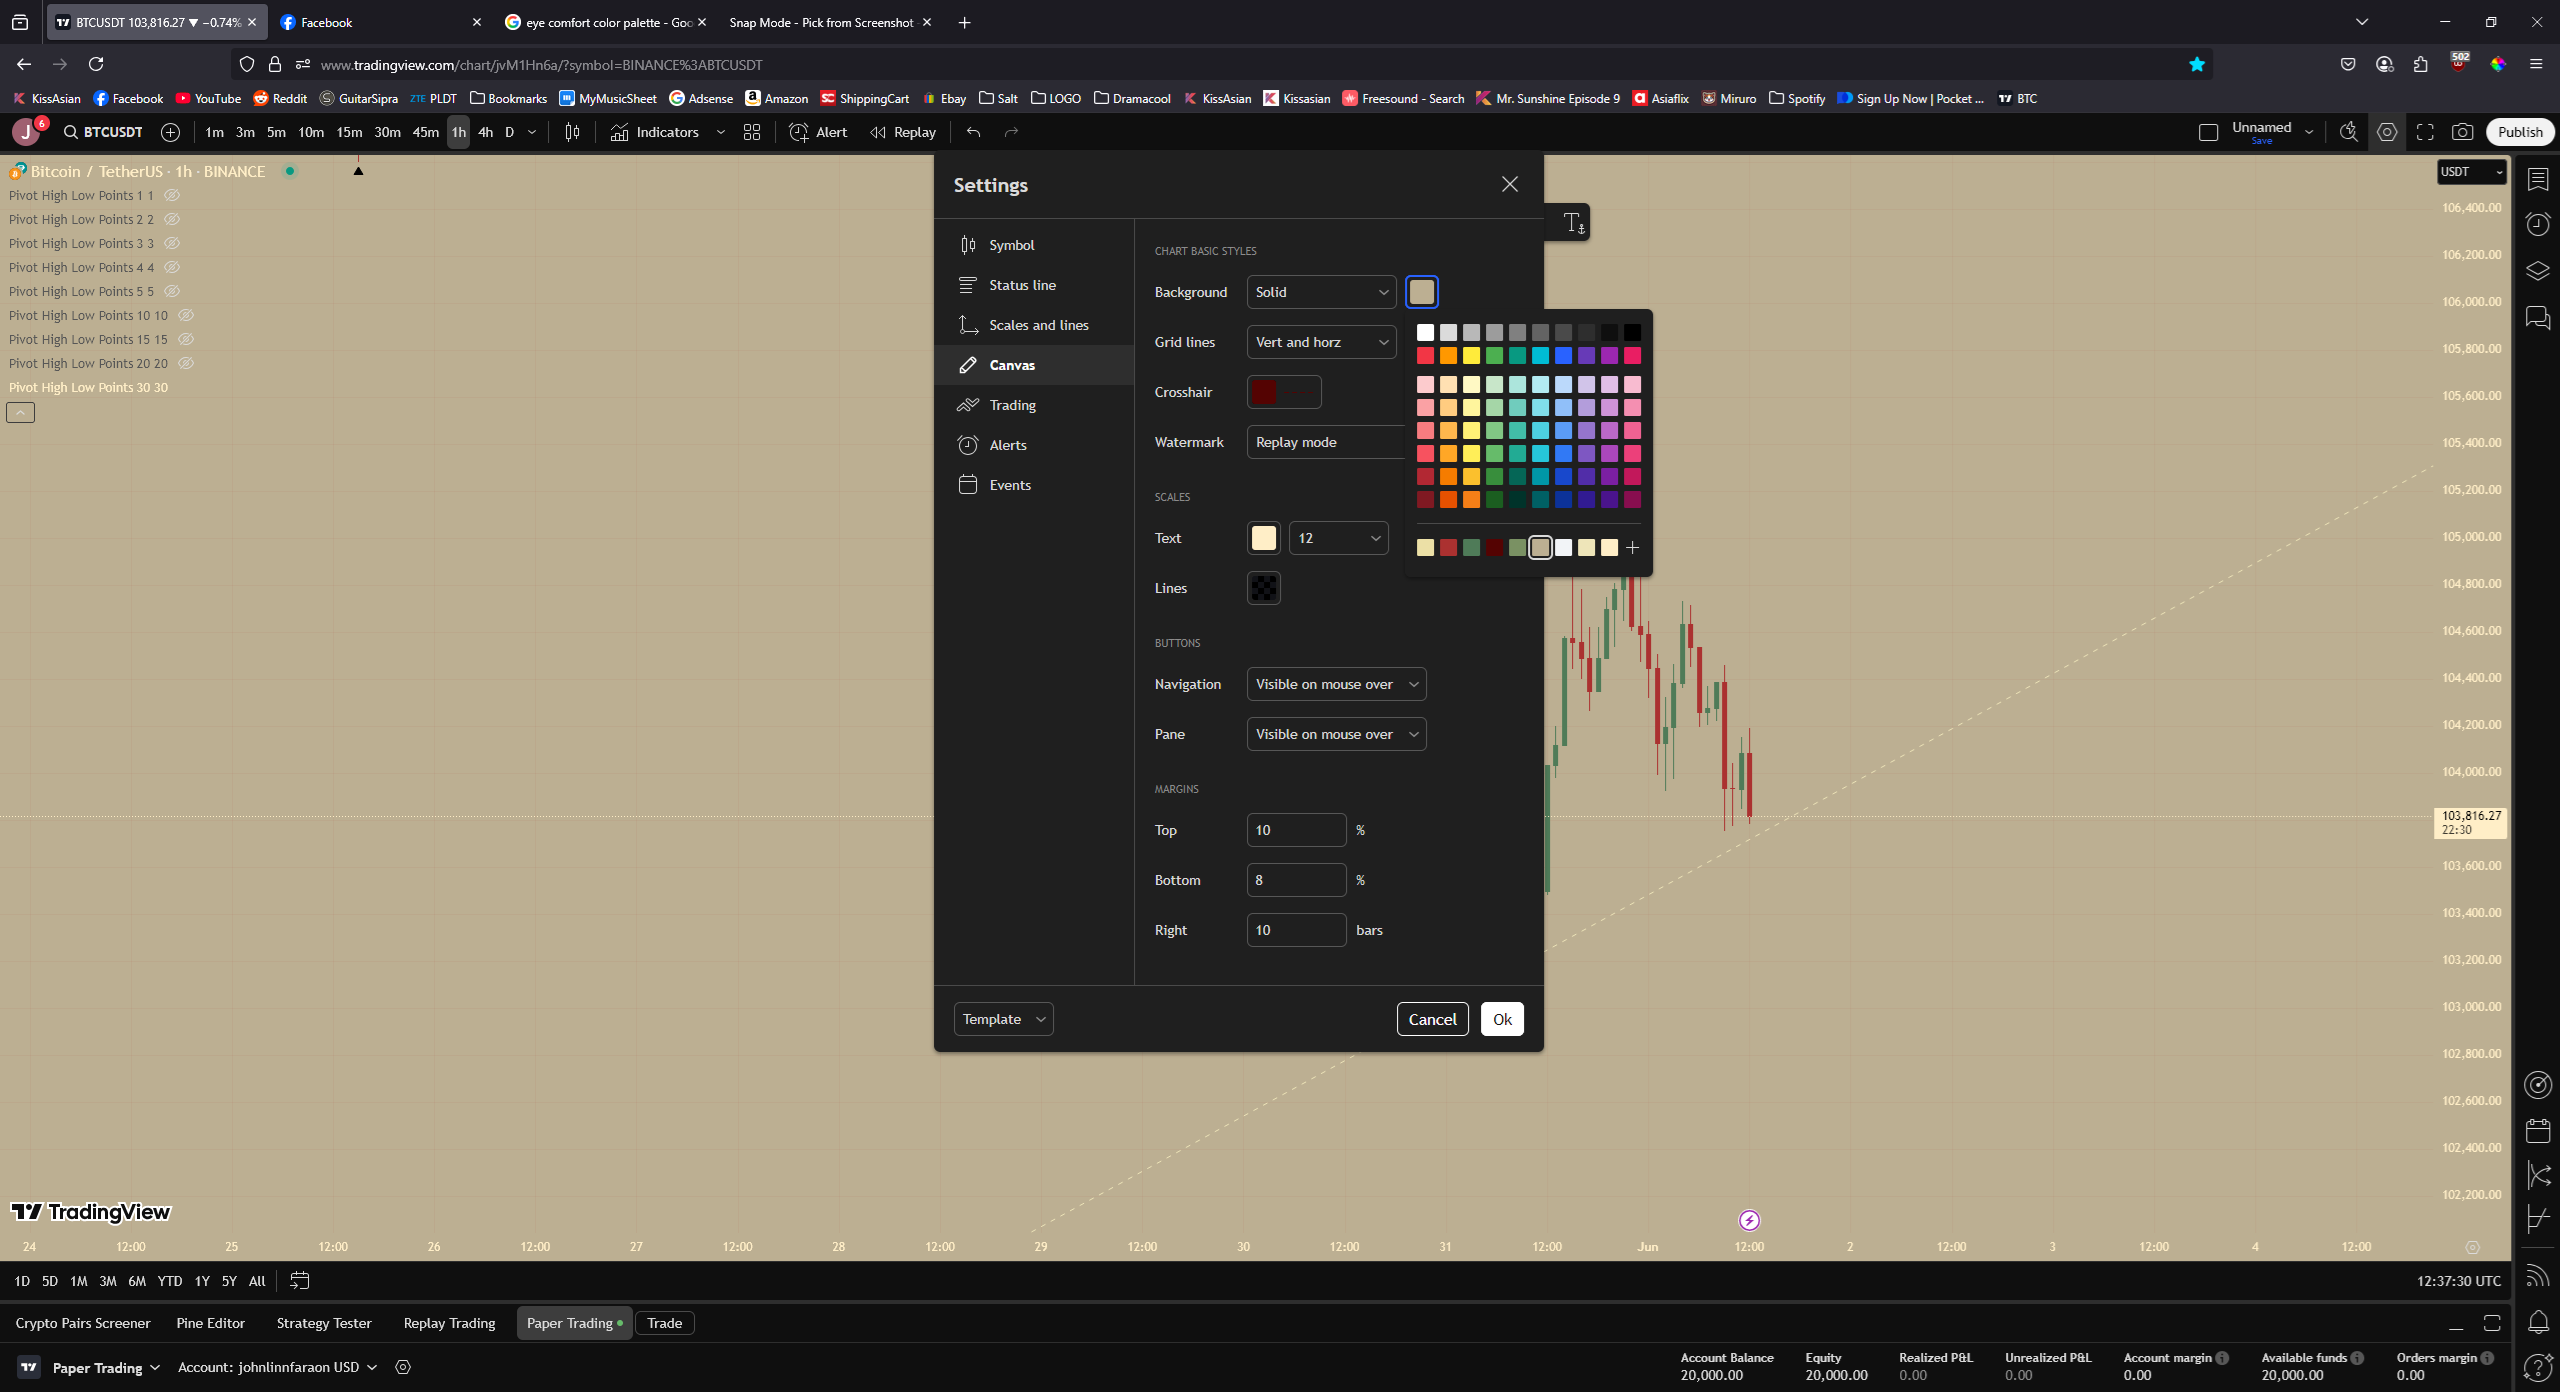Cancel the Settings dialog
This screenshot has height=1392, width=2560.
click(x=1432, y=1019)
